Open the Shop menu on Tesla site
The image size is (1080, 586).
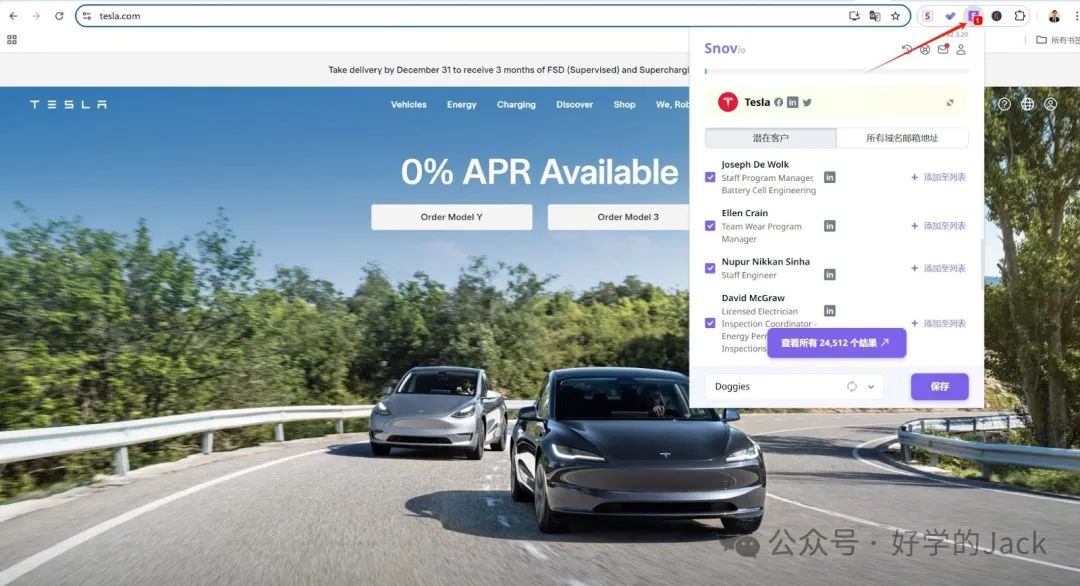[x=625, y=105]
